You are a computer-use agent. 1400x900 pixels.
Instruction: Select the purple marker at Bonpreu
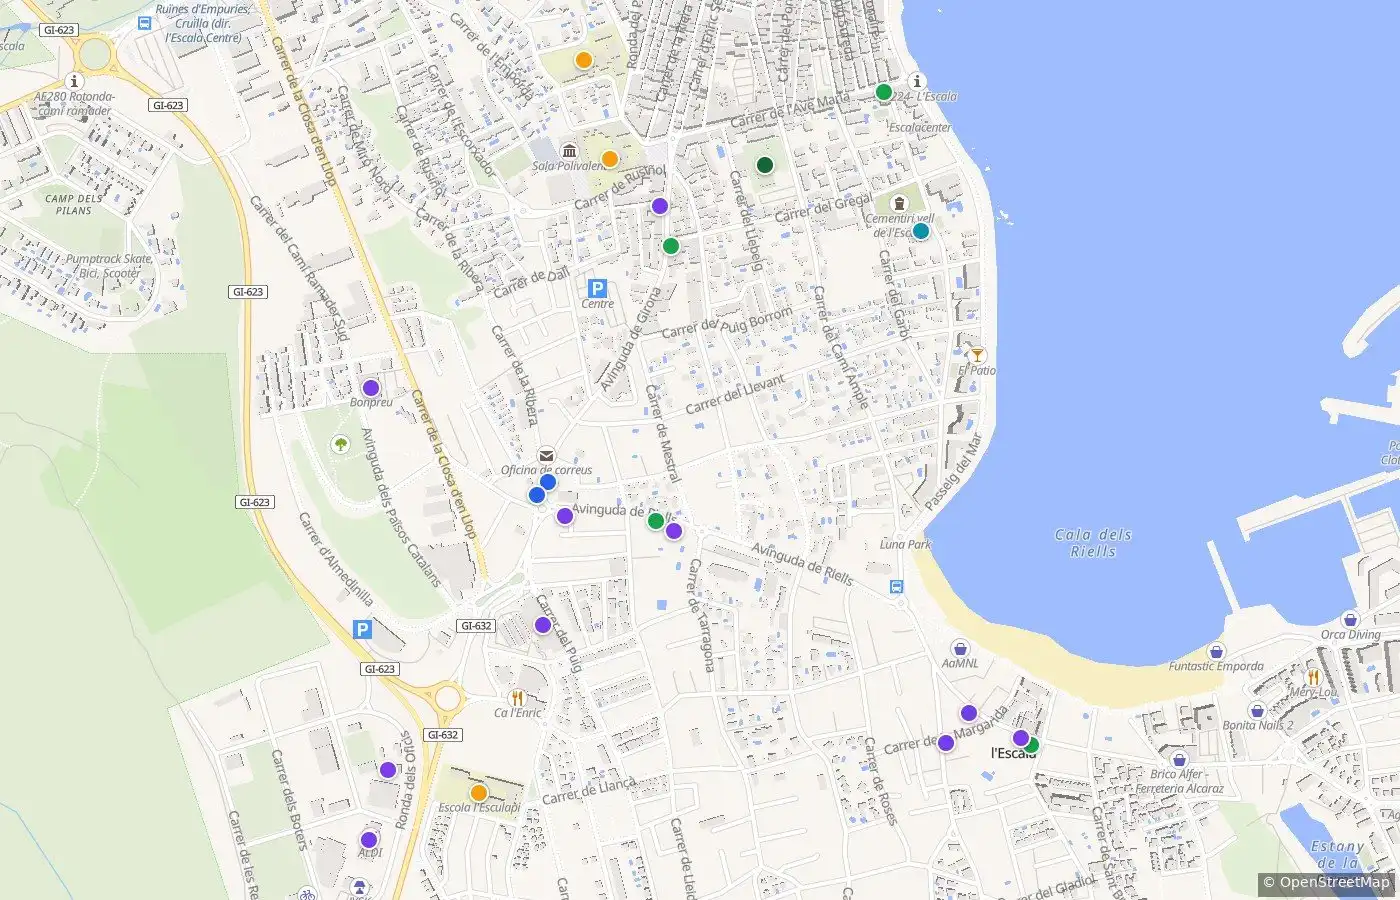pyautogui.click(x=371, y=388)
